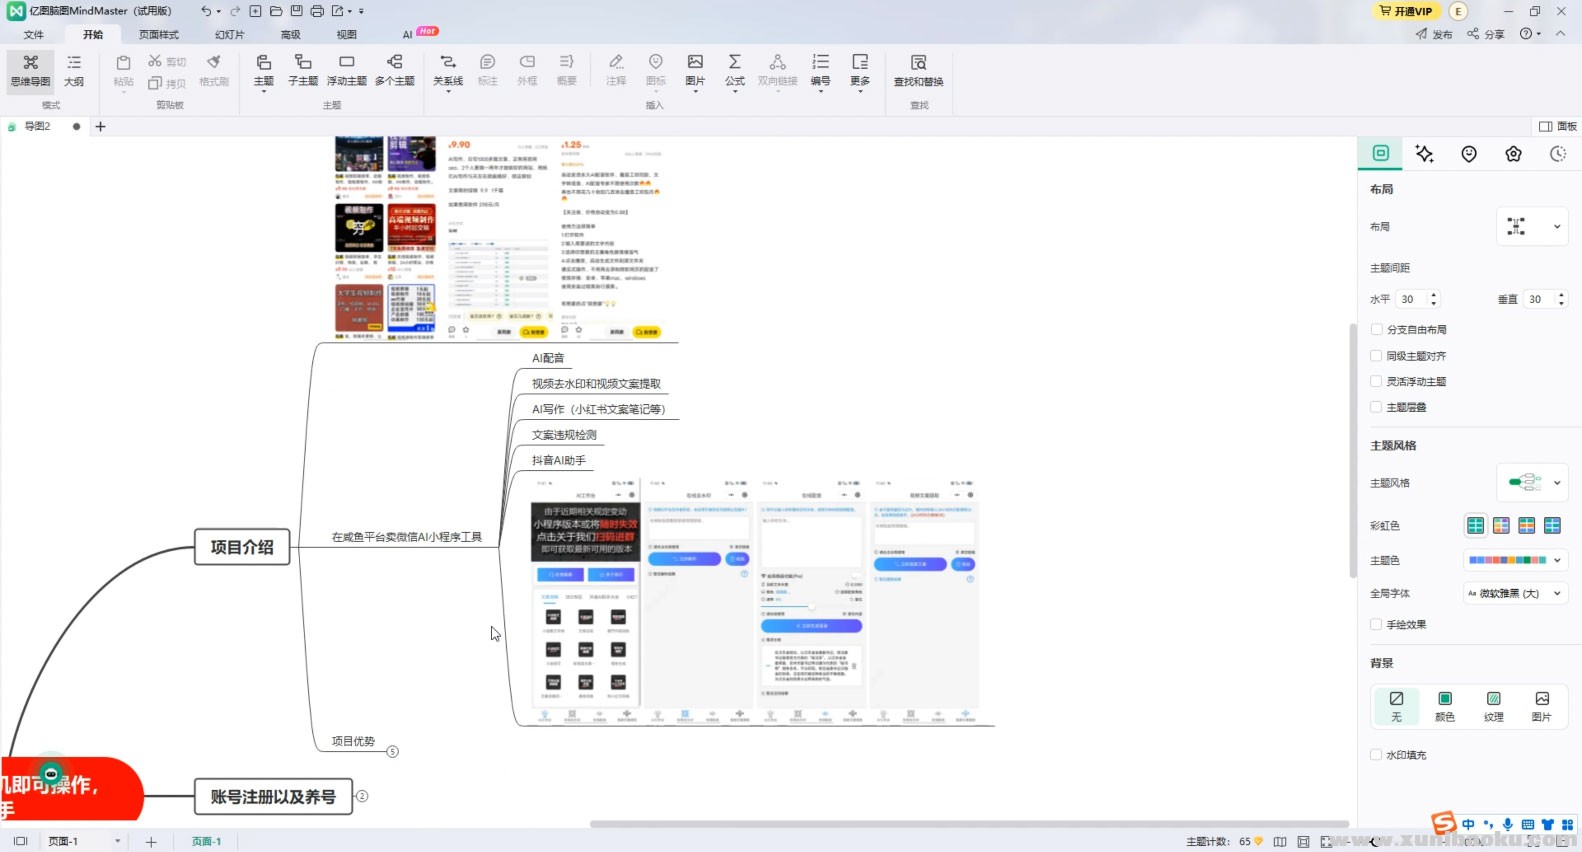The image size is (1582, 852).
Task: Switch to 大纲 outline mode
Action: click(x=74, y=69)
